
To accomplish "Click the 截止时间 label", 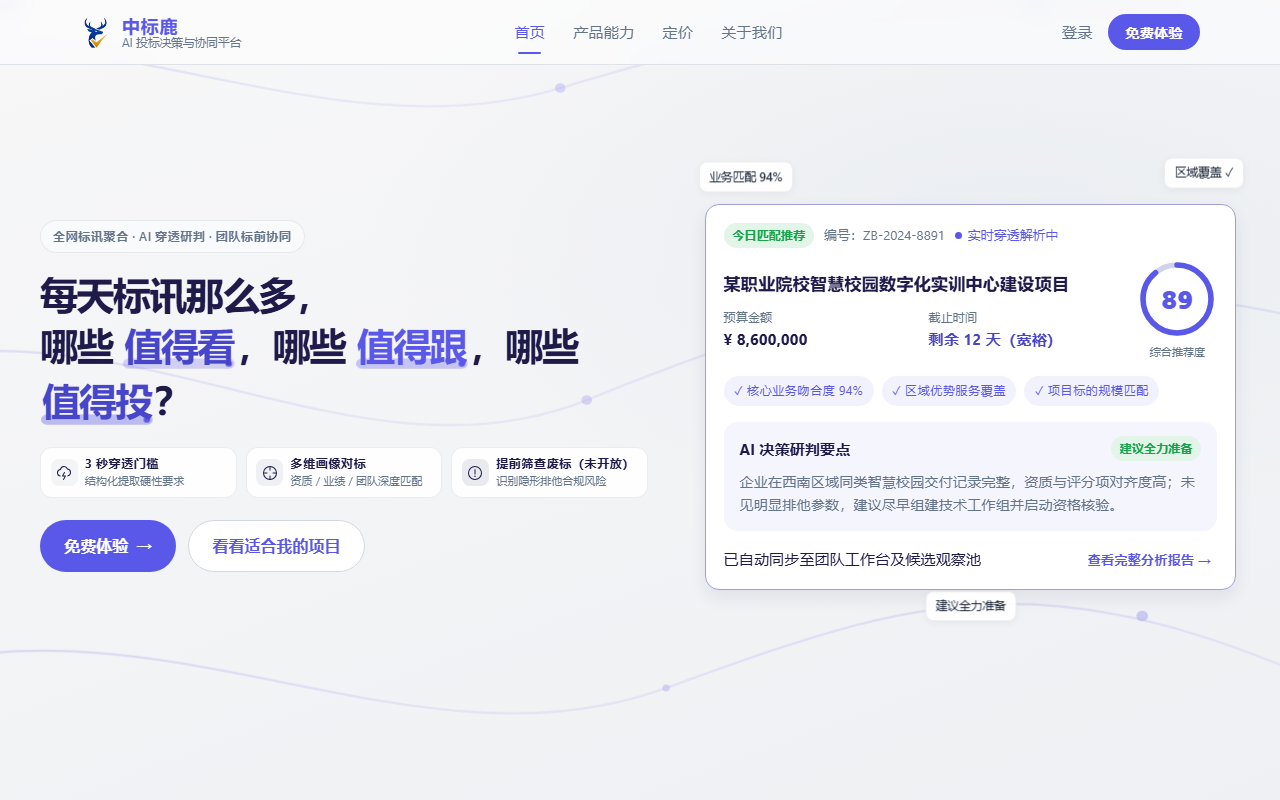I will (952, 317).
